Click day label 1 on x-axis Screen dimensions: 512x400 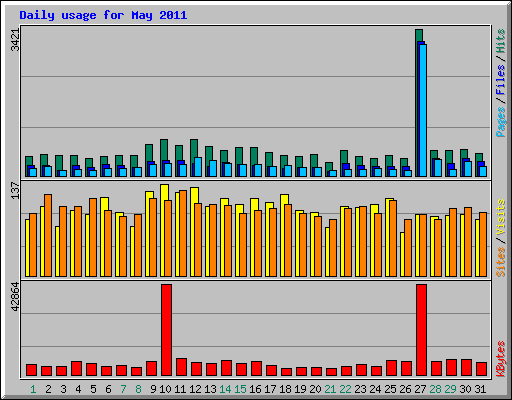pos(33,389)
